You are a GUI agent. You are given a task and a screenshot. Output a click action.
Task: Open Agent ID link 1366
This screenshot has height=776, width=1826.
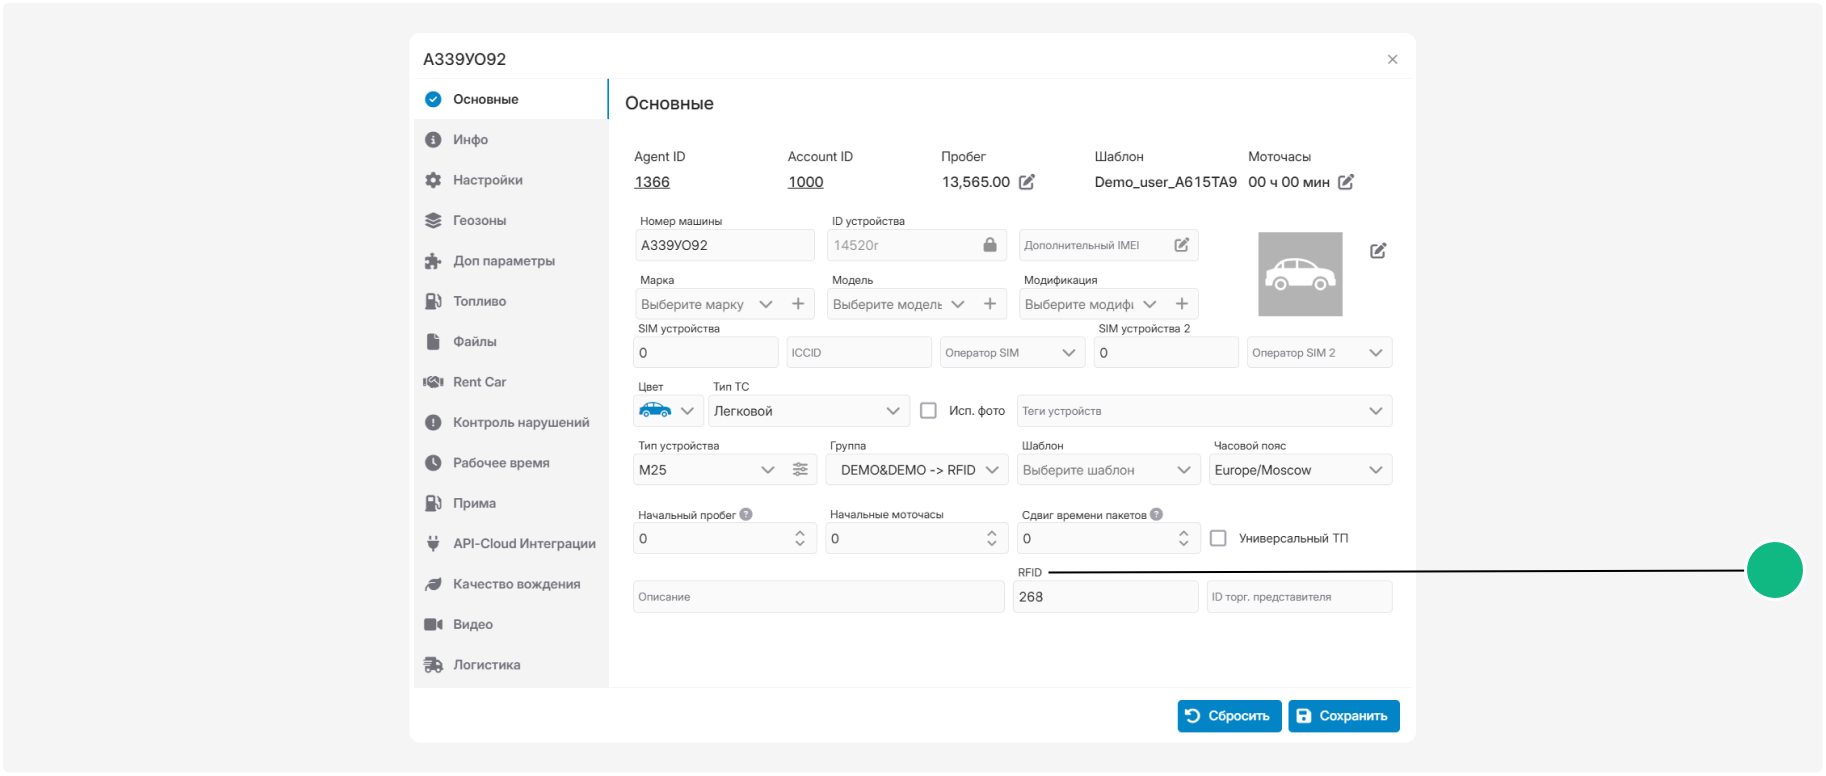click(x=652, y=182)
